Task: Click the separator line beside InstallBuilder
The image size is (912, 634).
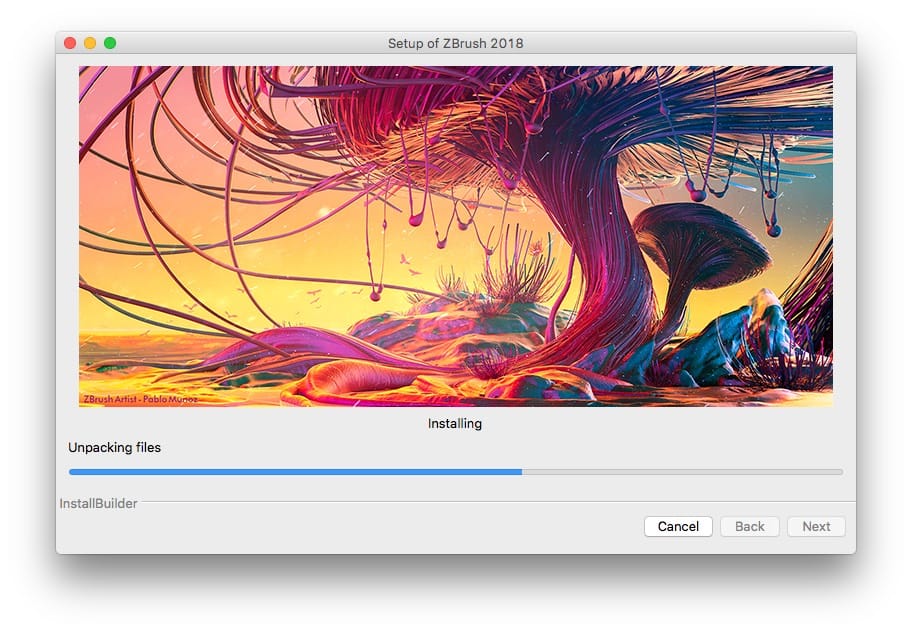Action: [500, 501]
